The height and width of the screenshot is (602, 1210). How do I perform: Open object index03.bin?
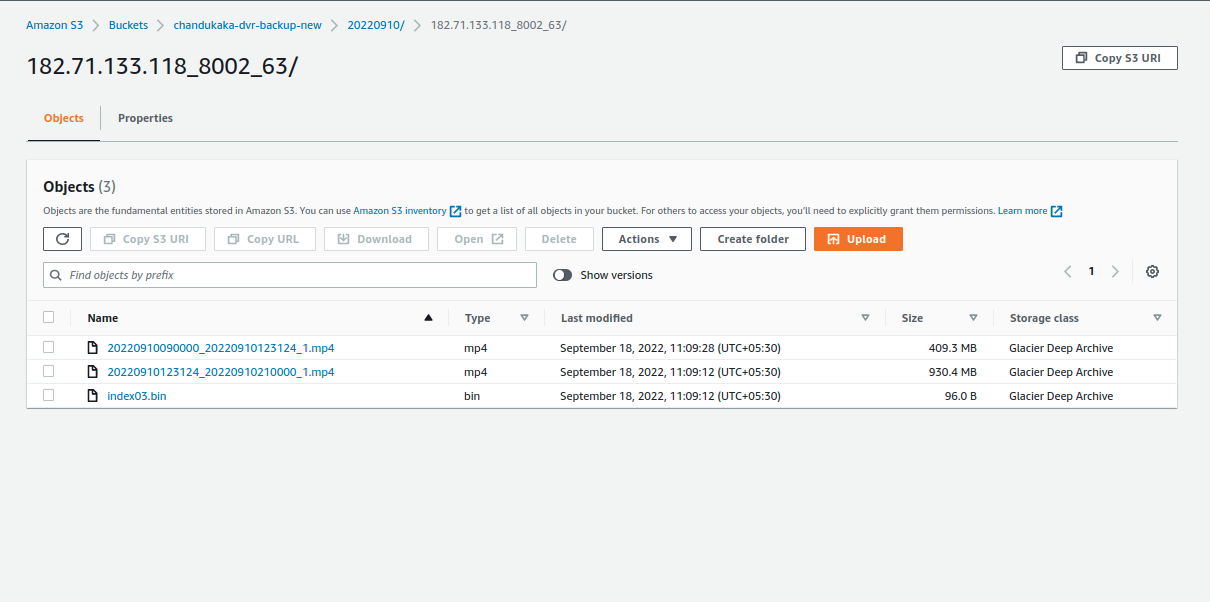click(x=137, y=396)
